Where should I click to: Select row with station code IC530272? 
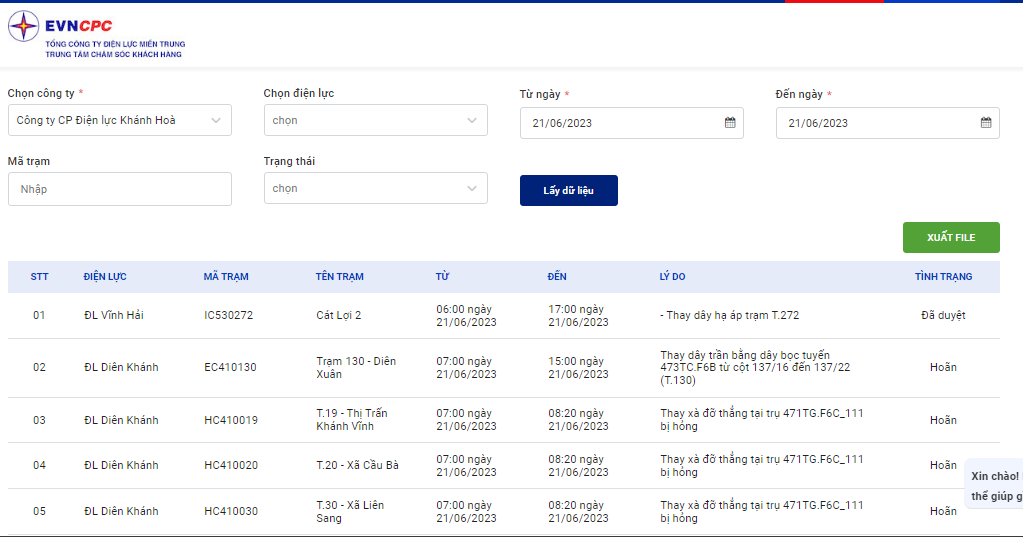tap(228, 315)
